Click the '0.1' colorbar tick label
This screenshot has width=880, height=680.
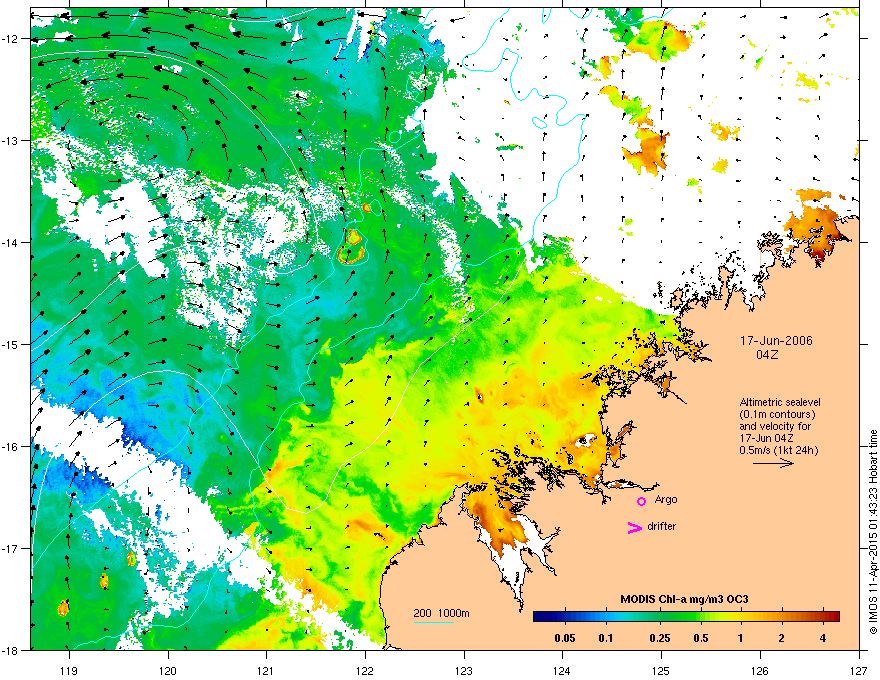click(606, 638)
